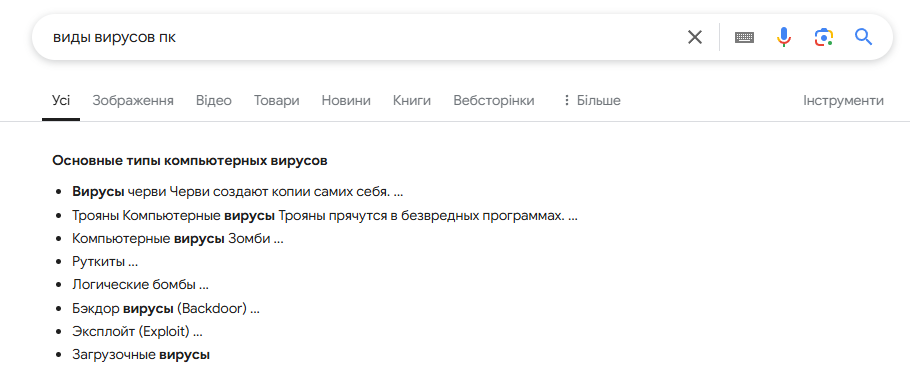910x370 pixels.
Task: Show the 'Новини' tab results
Action: 346,101
